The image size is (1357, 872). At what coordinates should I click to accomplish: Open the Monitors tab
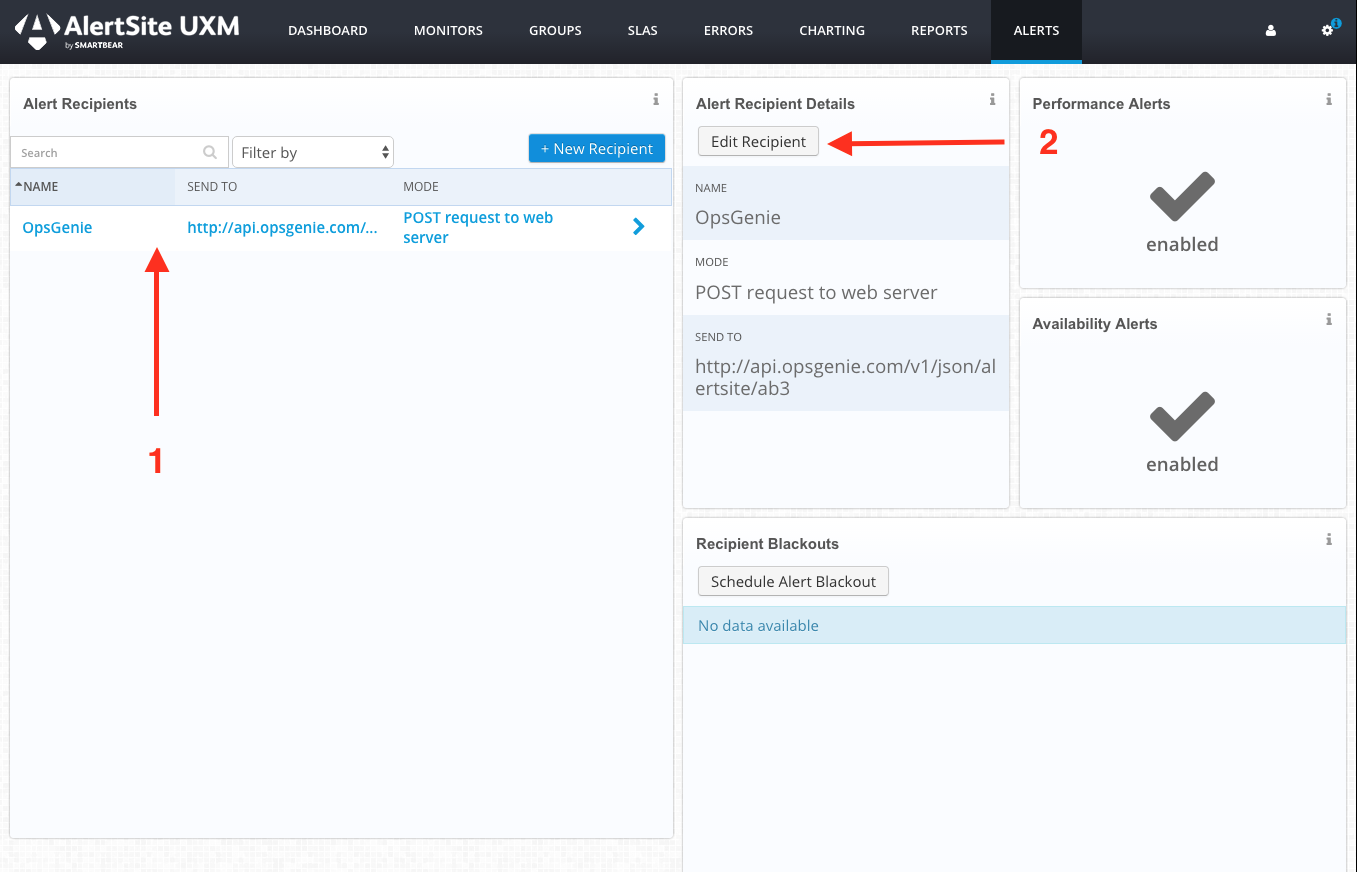tap(448, 31)
